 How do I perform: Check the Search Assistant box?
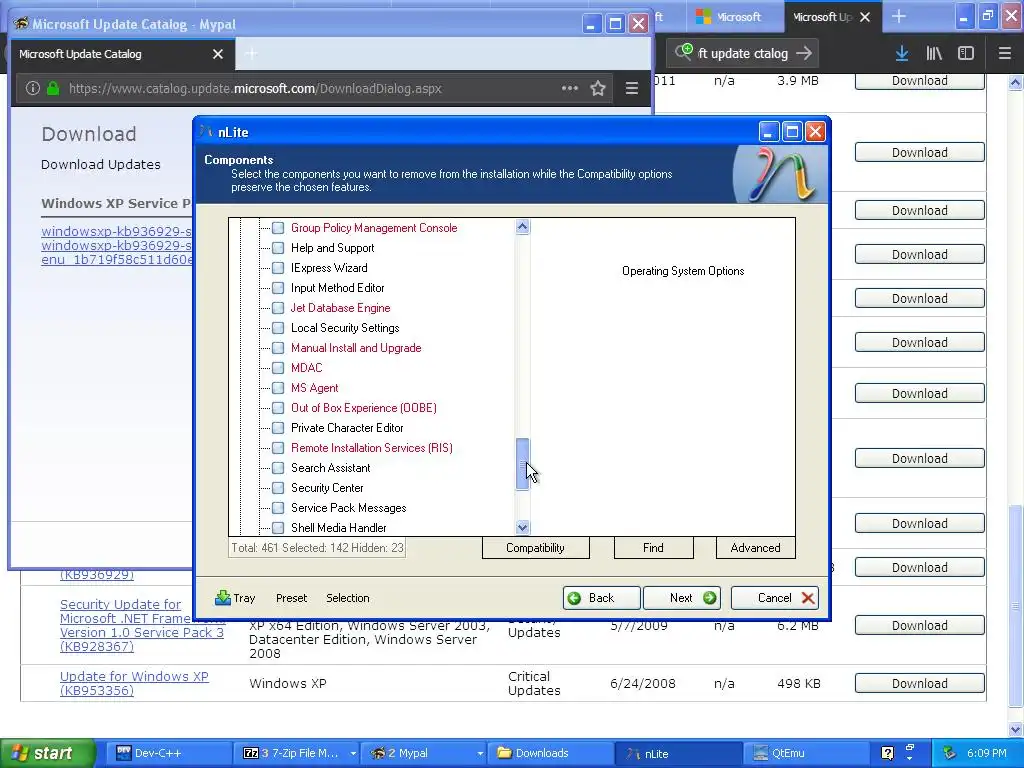click(278, 468)
